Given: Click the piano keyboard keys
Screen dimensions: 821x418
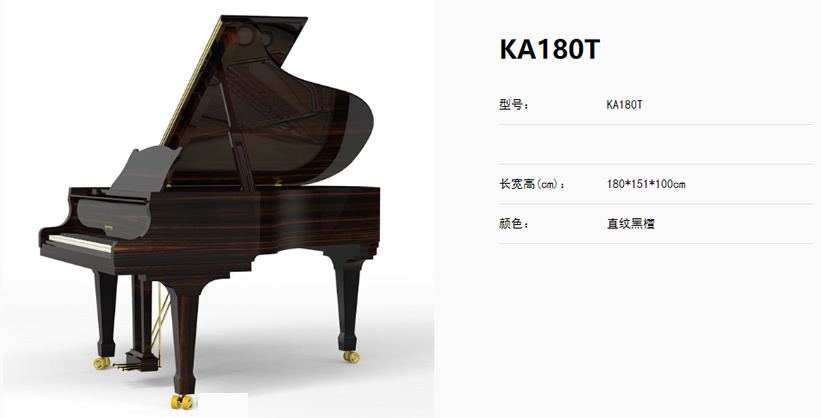Looking at the screenshot, I should point(81,243).
